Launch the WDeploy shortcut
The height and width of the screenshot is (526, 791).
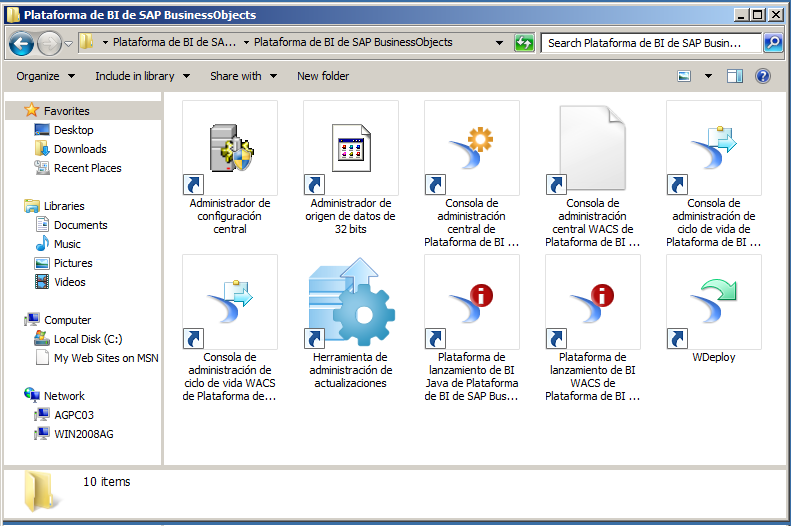[x=714, y=303]
